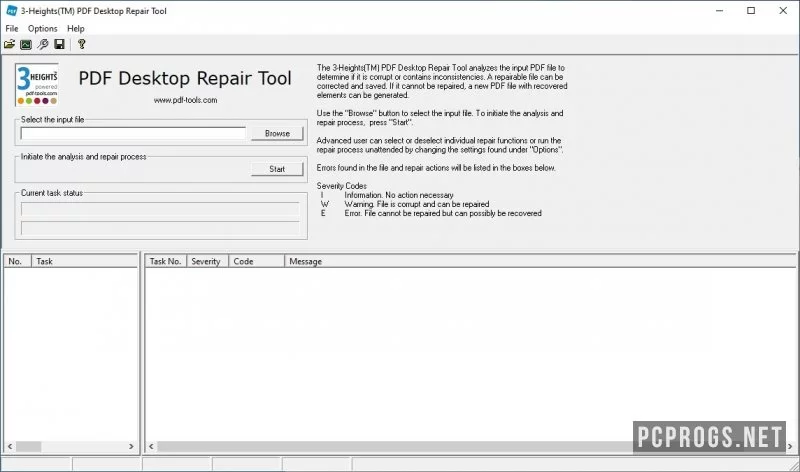The height and width of the screenshot is (472, 800).
Task: Click the task list horizontal scrollbar thumb
Action: pyautogui.click(x=29, y=446)
